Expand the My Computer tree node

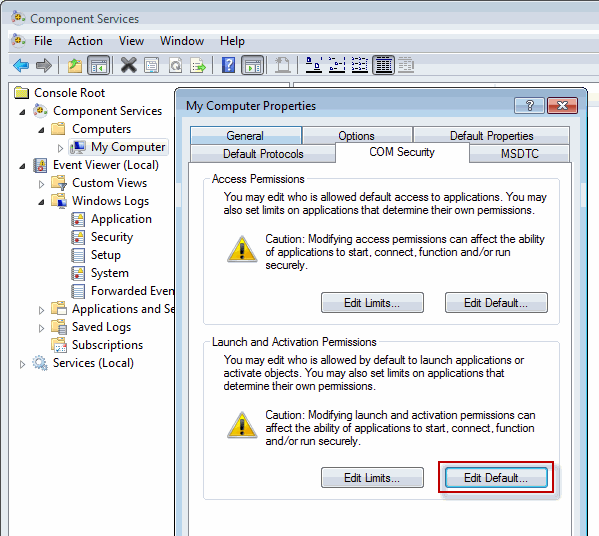[x=60, y=148]
